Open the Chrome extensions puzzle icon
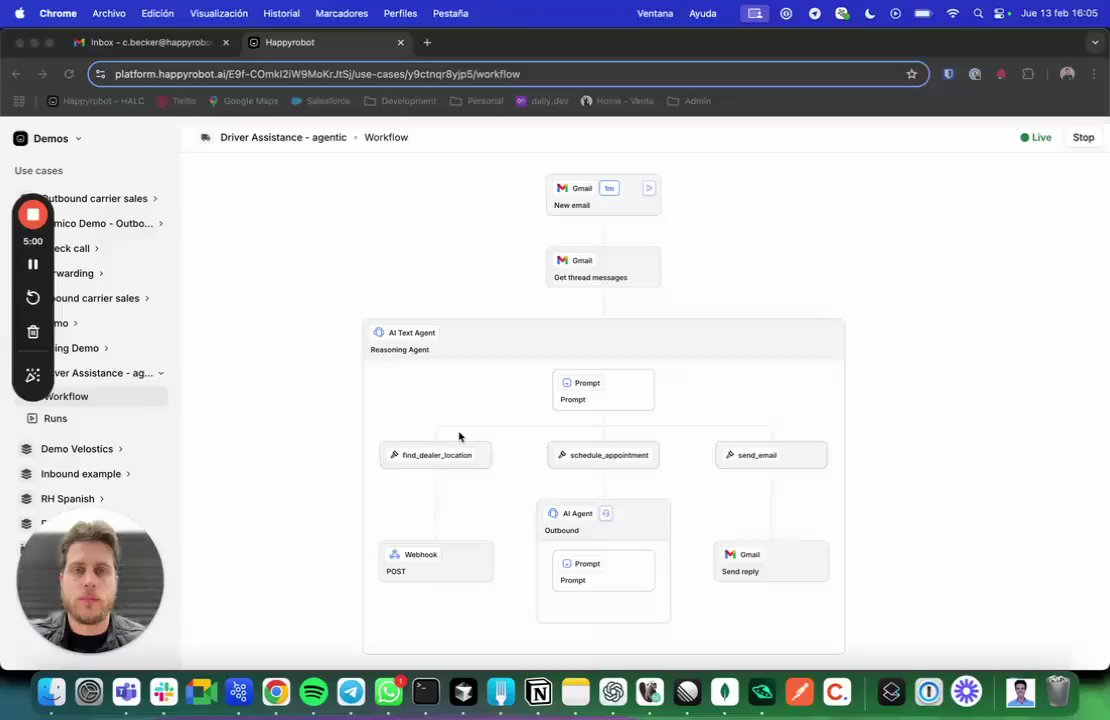The image size is (1110, 720). pos(1028,74)
